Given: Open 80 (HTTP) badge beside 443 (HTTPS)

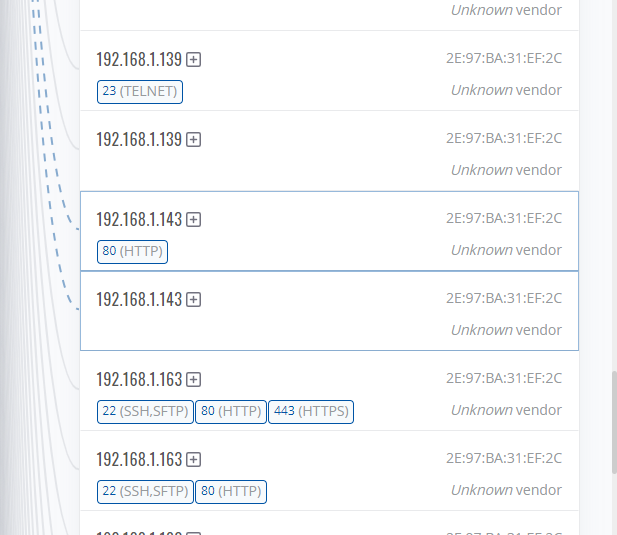Looking at the screenshot, I should [x=231, y=411].
